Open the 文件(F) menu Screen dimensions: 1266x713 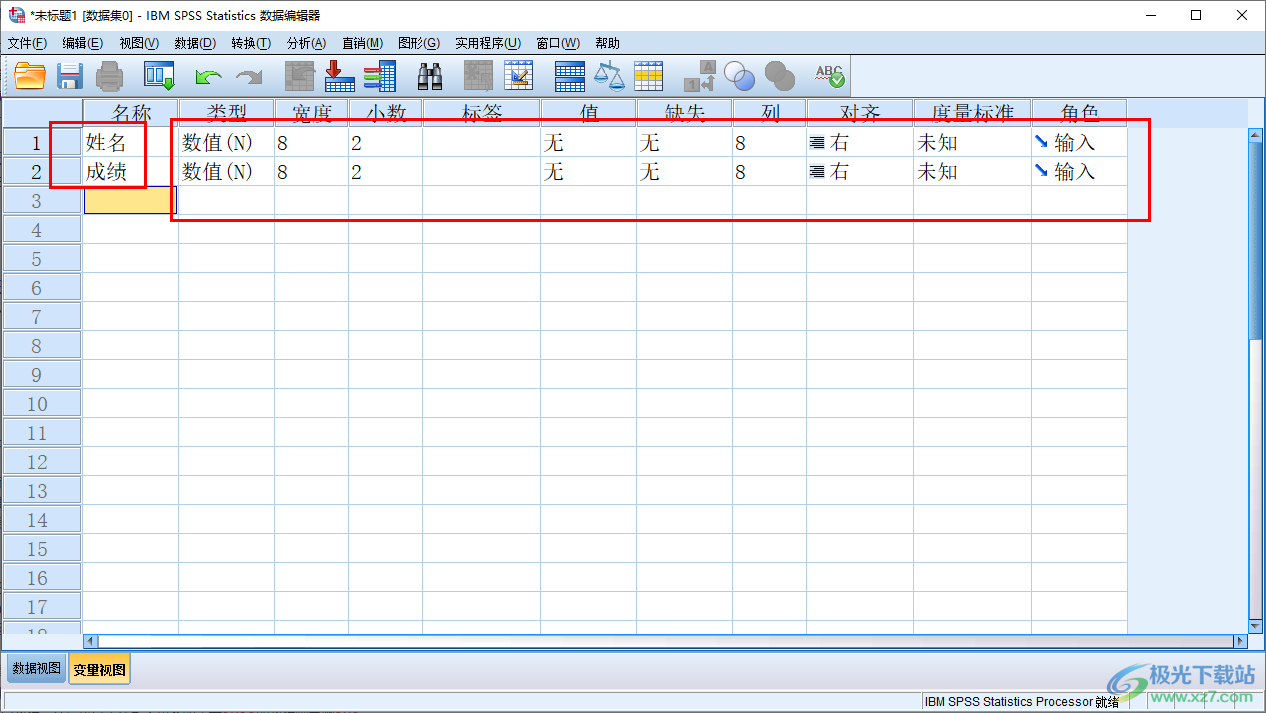27,43
